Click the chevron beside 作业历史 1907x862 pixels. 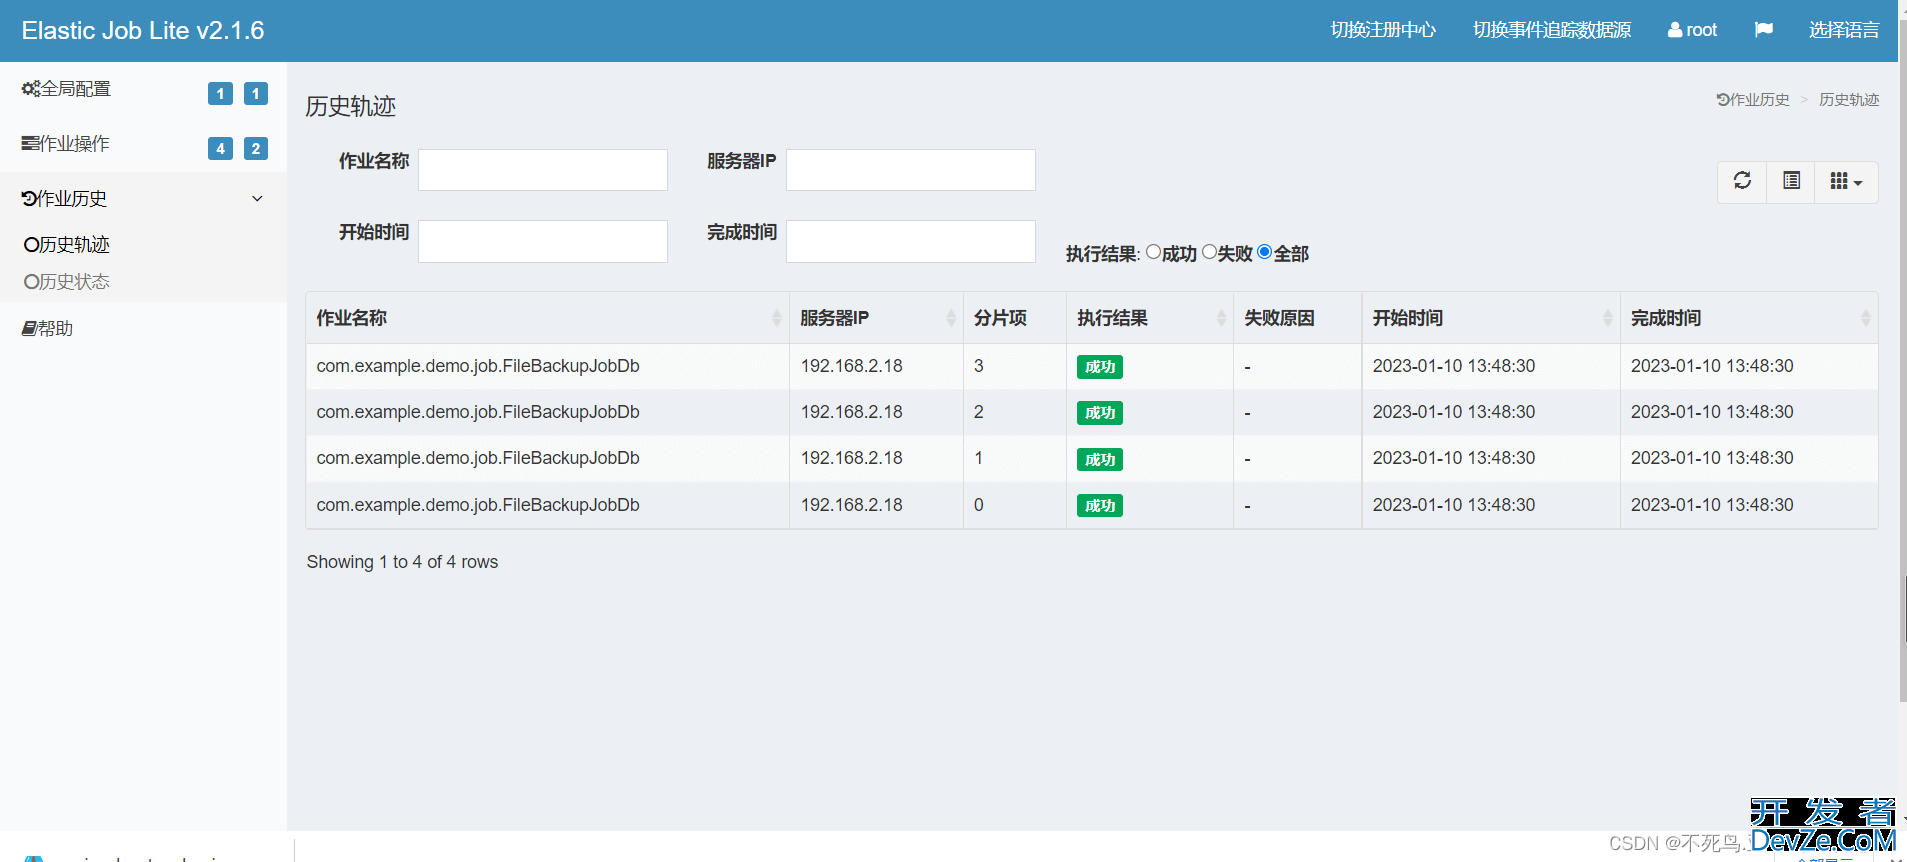(257, 198)
